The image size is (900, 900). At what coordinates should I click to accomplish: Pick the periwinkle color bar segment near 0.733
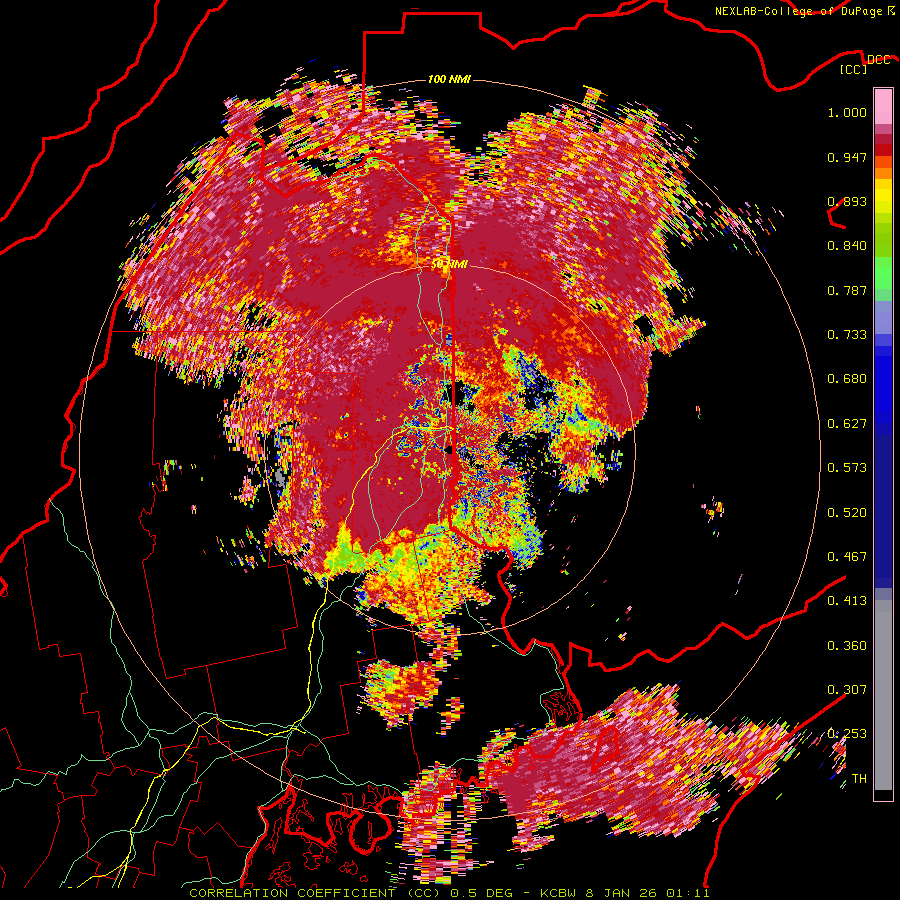pyautogui.click(x=883, y=317)
